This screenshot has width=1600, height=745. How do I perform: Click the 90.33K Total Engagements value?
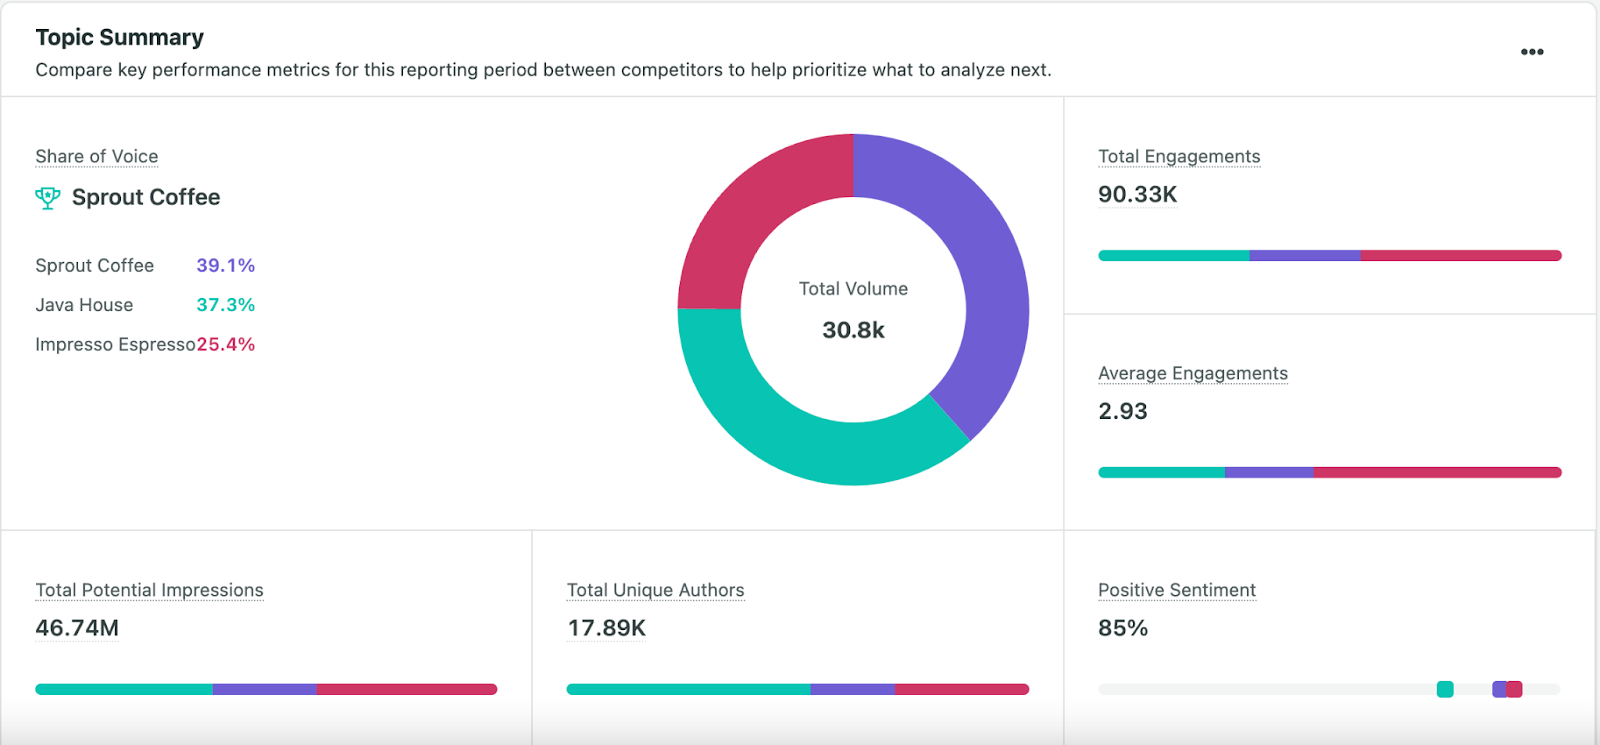(x=1136, y=194)
